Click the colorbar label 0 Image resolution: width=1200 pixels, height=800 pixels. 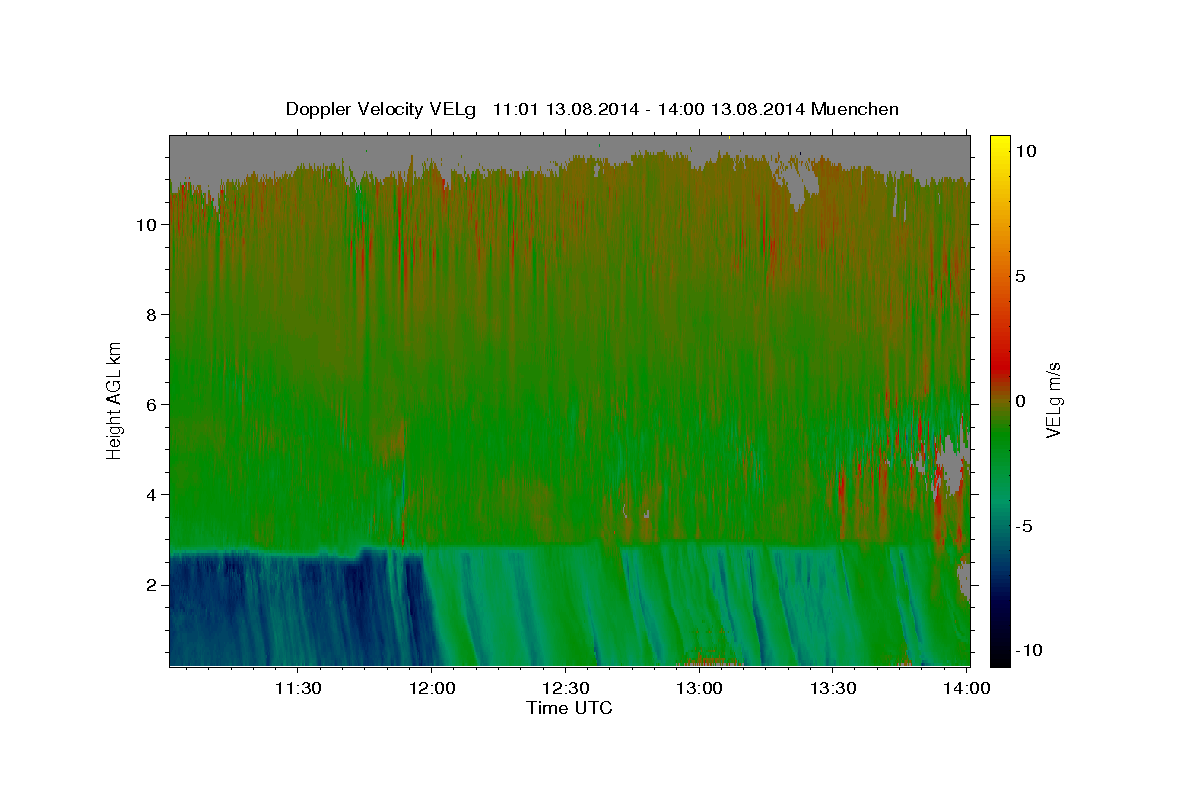[1021, 401]
